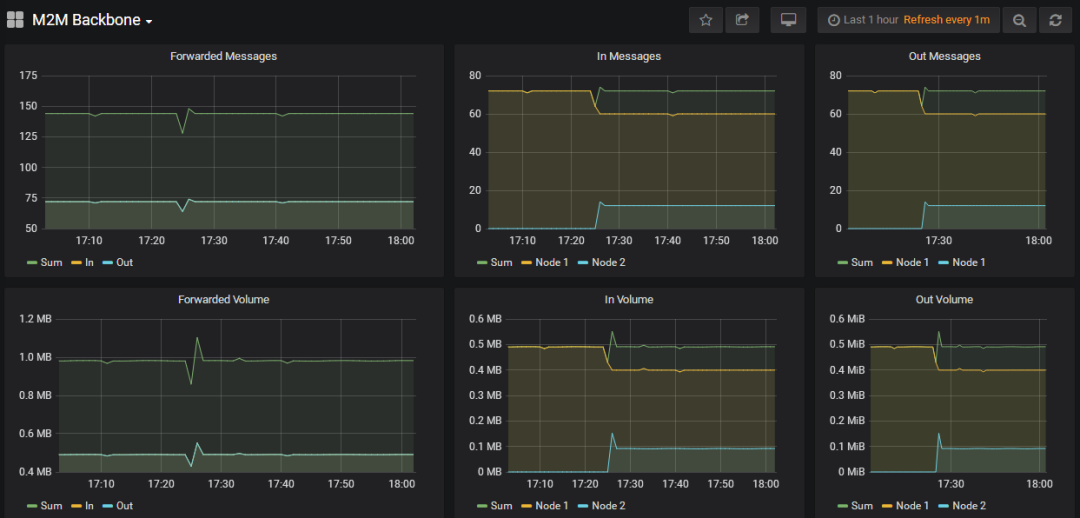
Task: Toggle Node 2 series in Out Volume legend
Action: point(962,506)
